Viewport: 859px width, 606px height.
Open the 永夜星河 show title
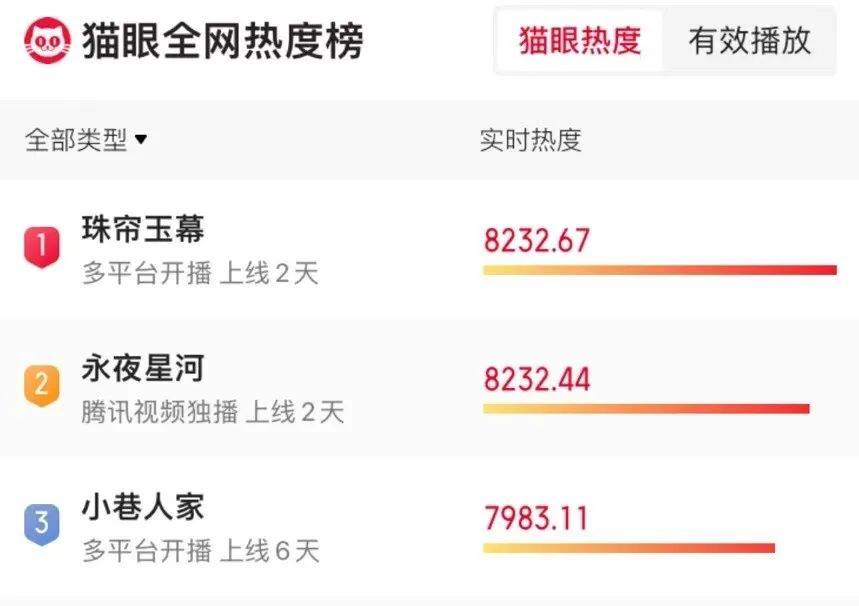tap(143, 368)
